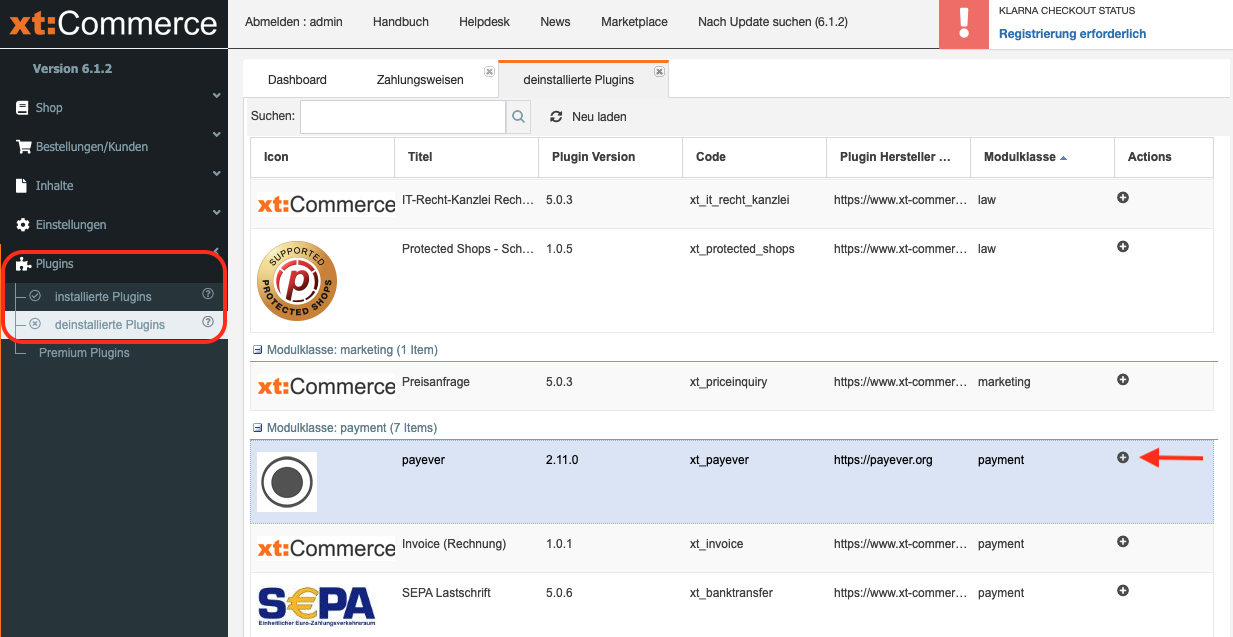Sort by the Modulklasse column header
Image resolution: width=1233 pixels, height=637 pixels.
[x=1042, y=157]
